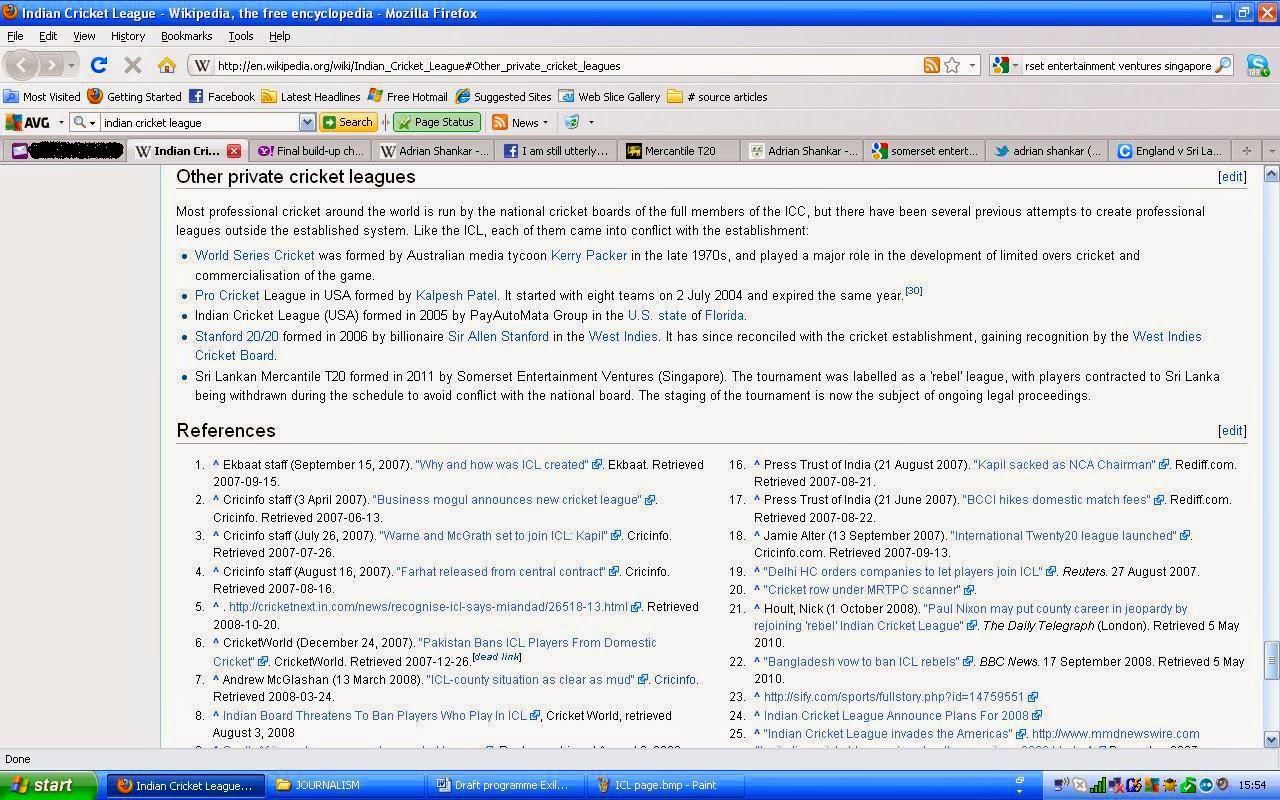Open the Sir Allen Stanford link
The width and height of the screenshot is (1280, 800).
coord(498,336)
